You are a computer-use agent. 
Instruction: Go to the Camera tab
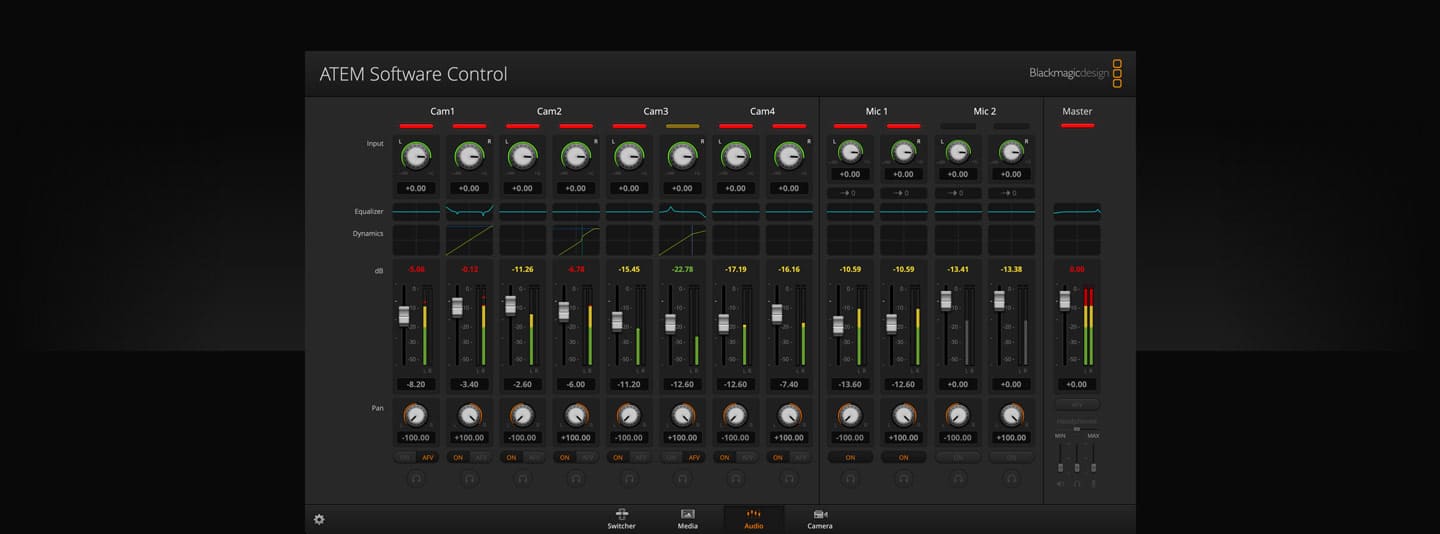click(819, 518)
